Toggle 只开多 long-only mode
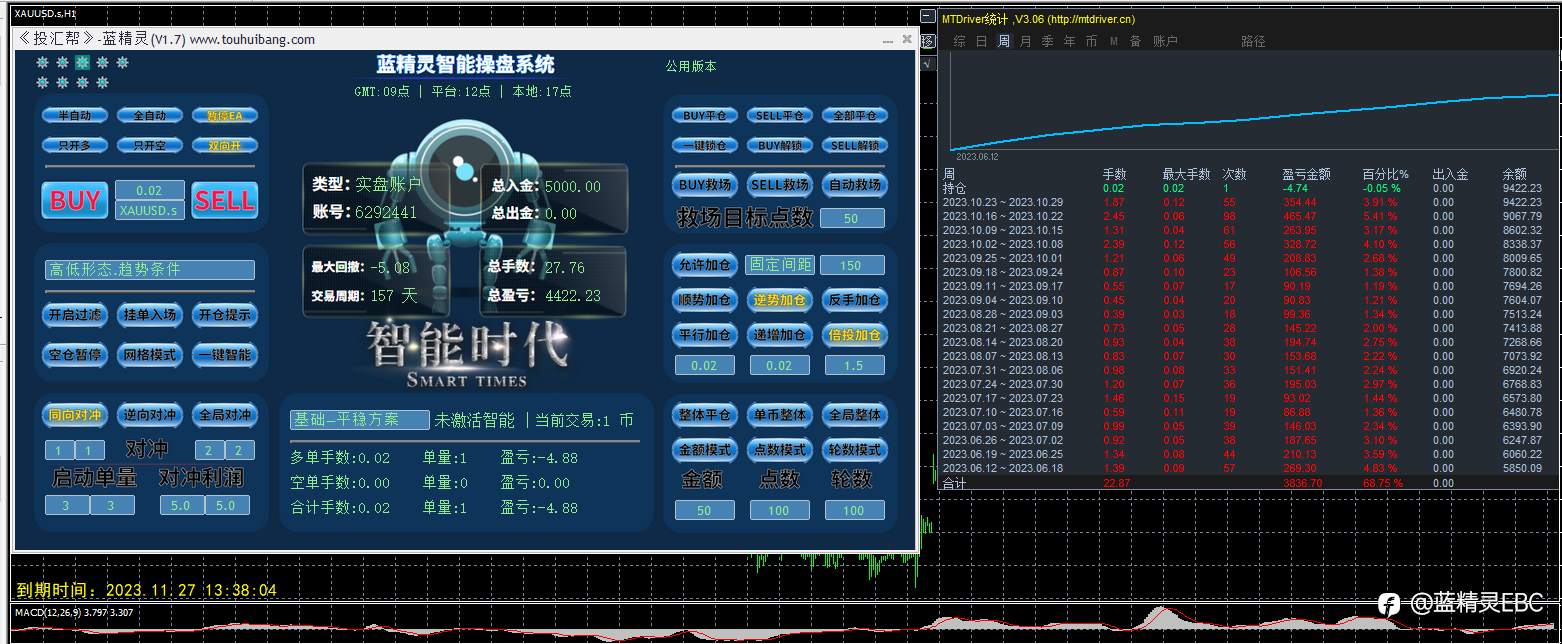Screen dimensions: 1562x644 tap(75, 145)
